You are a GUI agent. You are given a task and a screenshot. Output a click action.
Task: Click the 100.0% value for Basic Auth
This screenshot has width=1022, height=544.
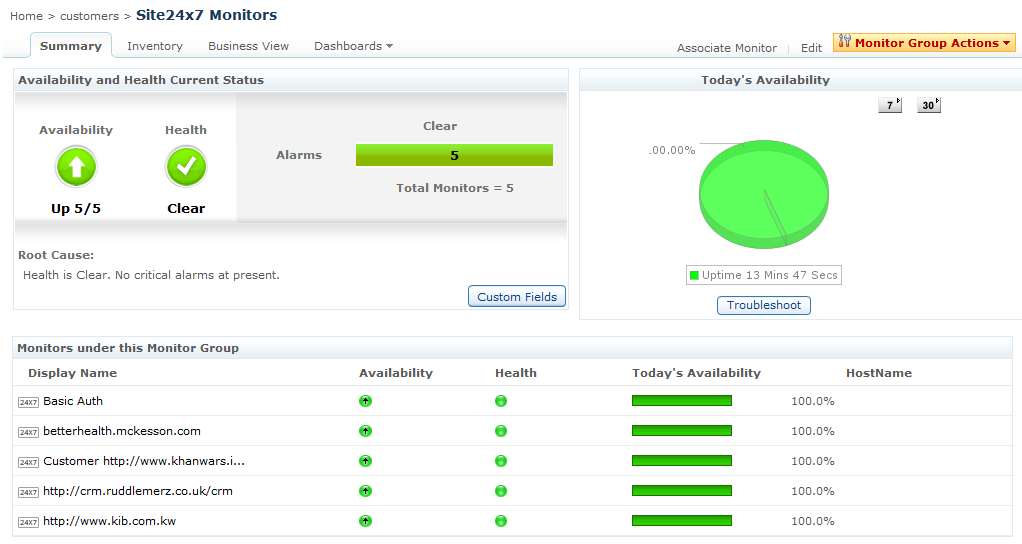click(x=813, y=401)
